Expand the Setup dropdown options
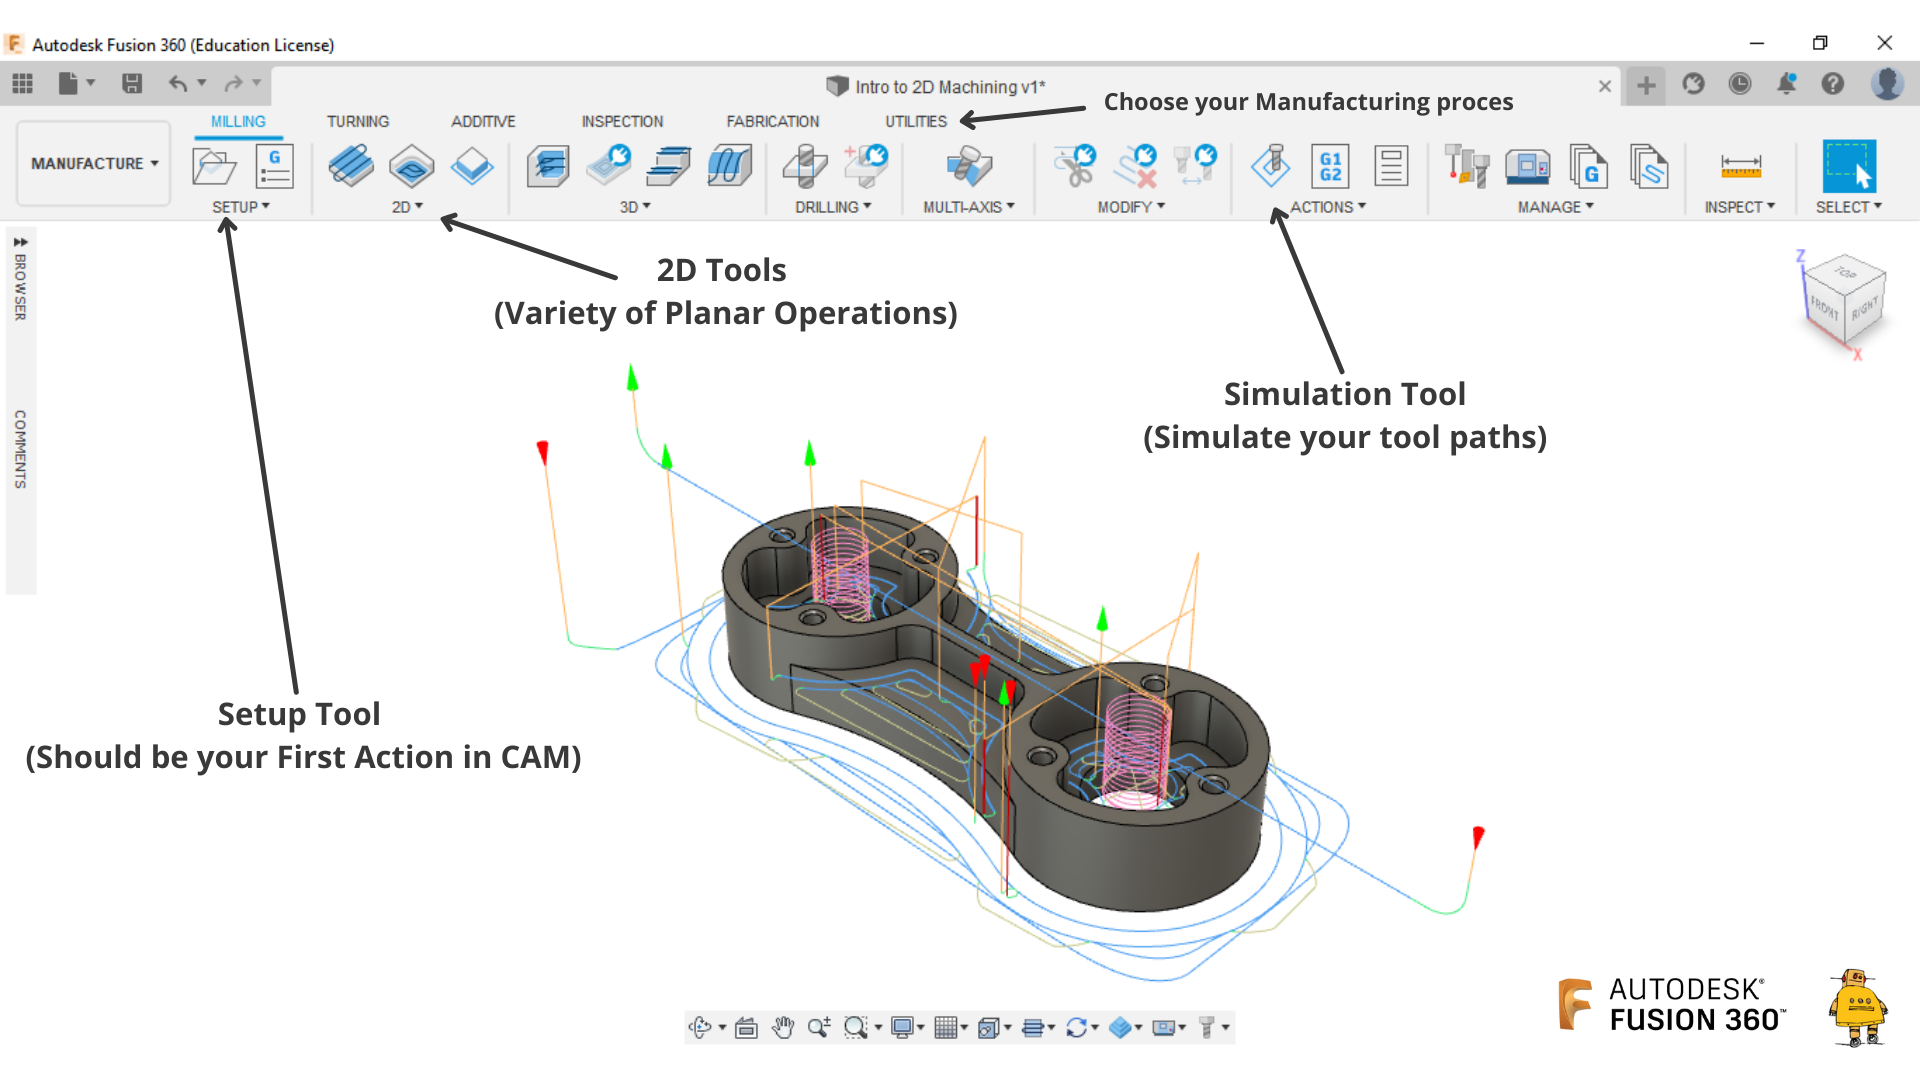Screen dimensions: 1920x1080 point(239,206)
